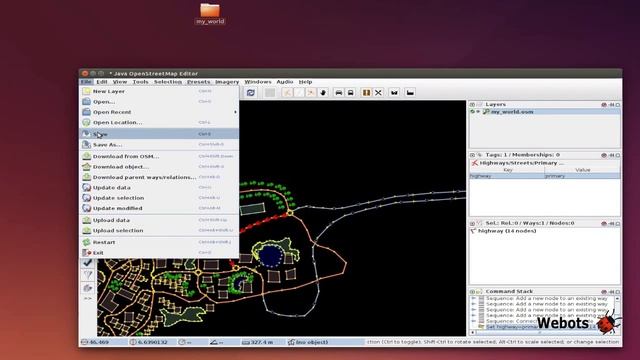Choose Save As... from File menu
The width and height of the screenshot is (640, 360).
tap(159, 144)
